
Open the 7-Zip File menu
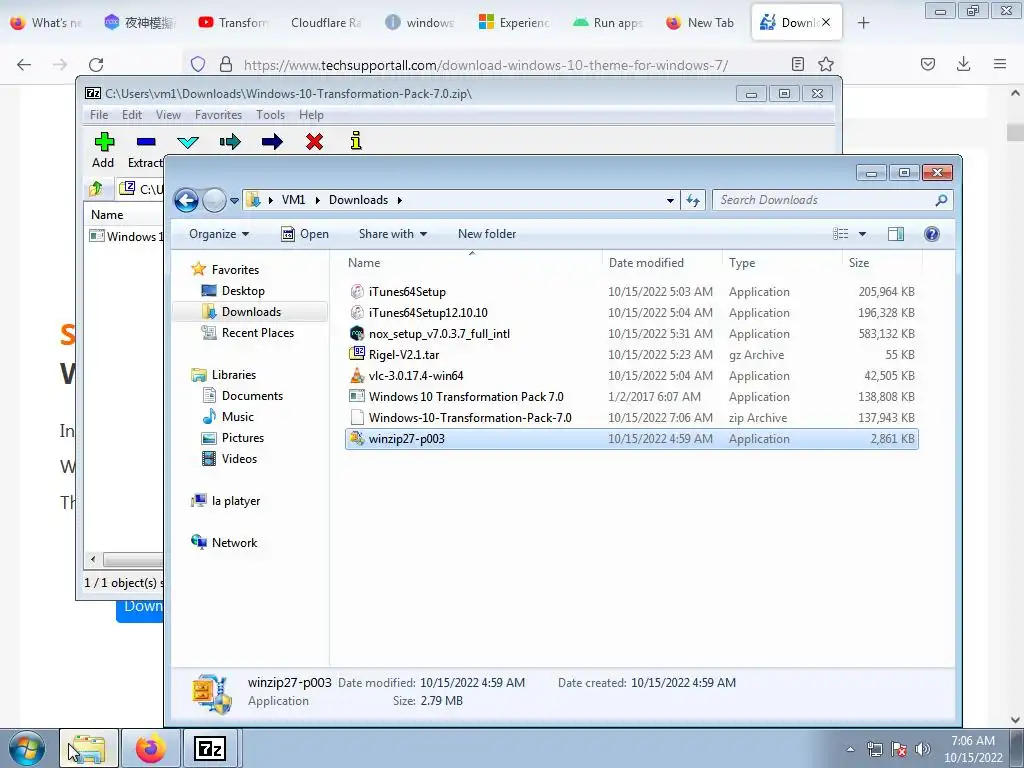(99, 115)
